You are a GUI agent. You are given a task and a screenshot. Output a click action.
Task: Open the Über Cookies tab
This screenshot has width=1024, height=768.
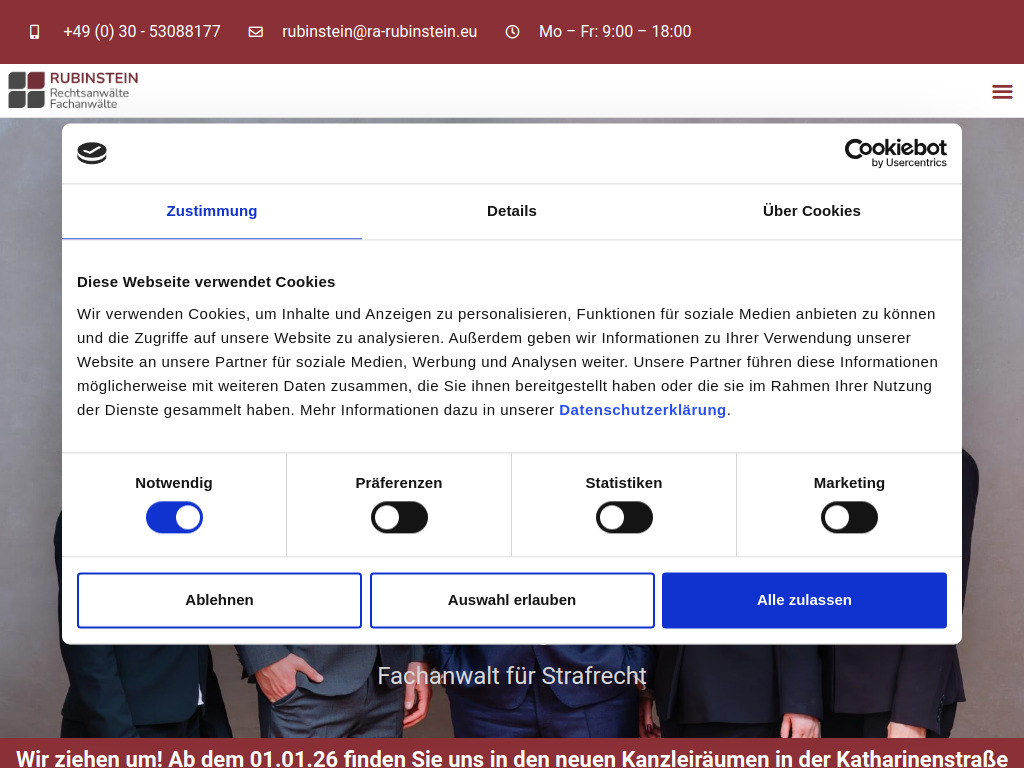(811, 211)
